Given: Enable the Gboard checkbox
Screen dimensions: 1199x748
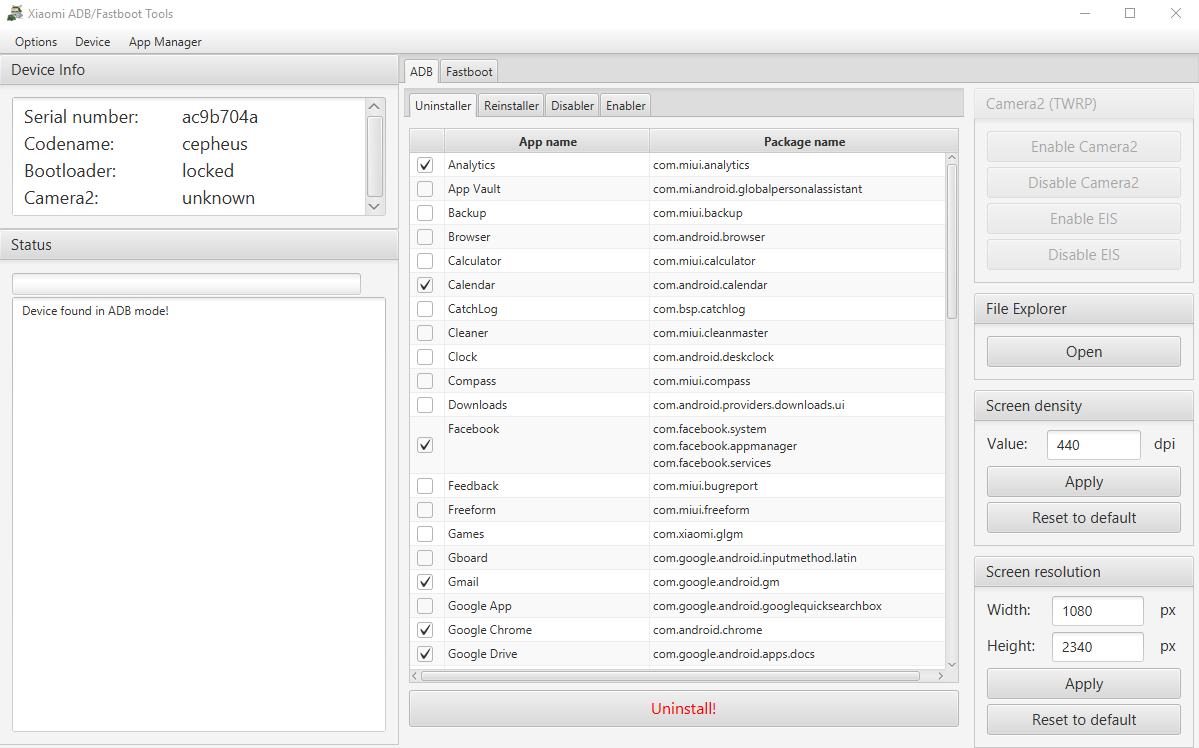Looking at the screenshot, I should point(425,558).
